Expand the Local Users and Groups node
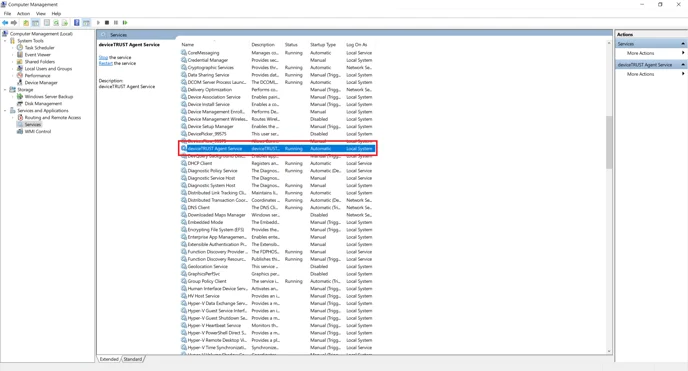The width and height of the screenshot is (688, 371). (x=13, y=68)
